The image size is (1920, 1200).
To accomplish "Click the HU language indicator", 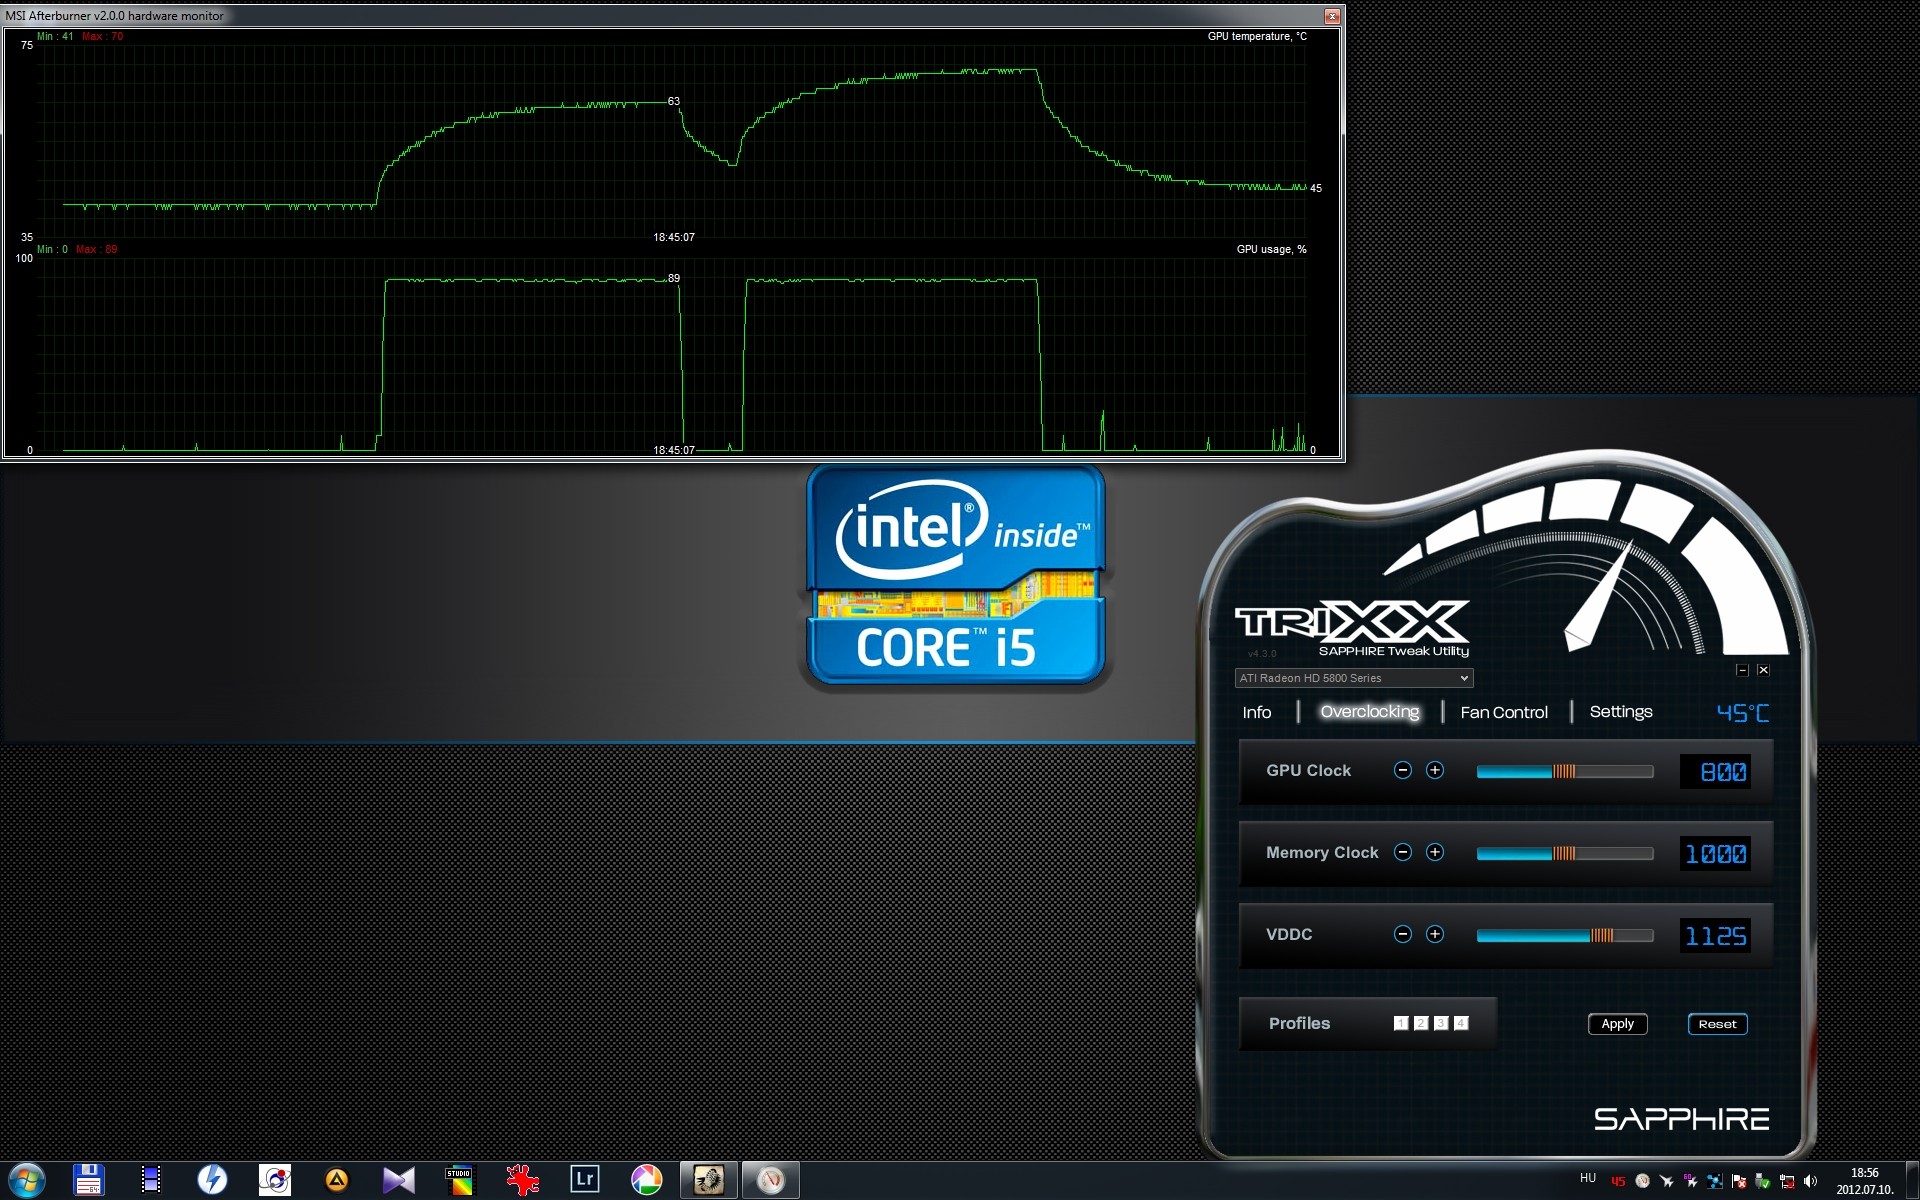I will 1588,1178.
